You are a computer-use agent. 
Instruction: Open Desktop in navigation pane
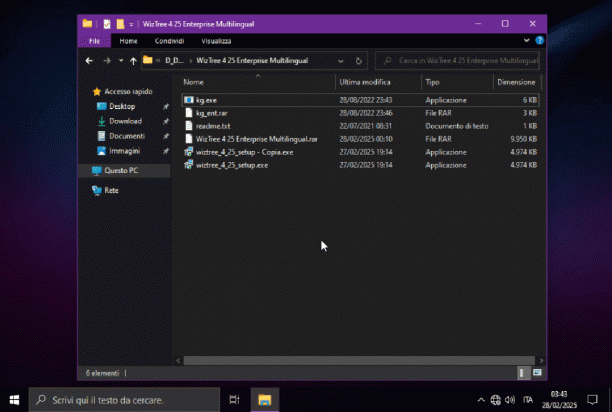tap(122, 107)
